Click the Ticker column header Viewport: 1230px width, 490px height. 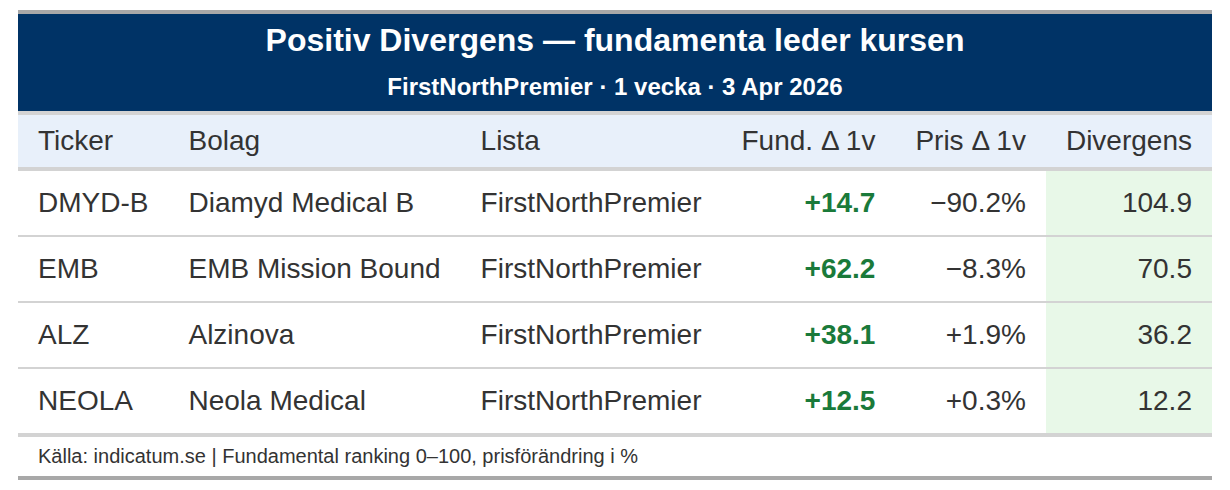[x=75, y=141]
